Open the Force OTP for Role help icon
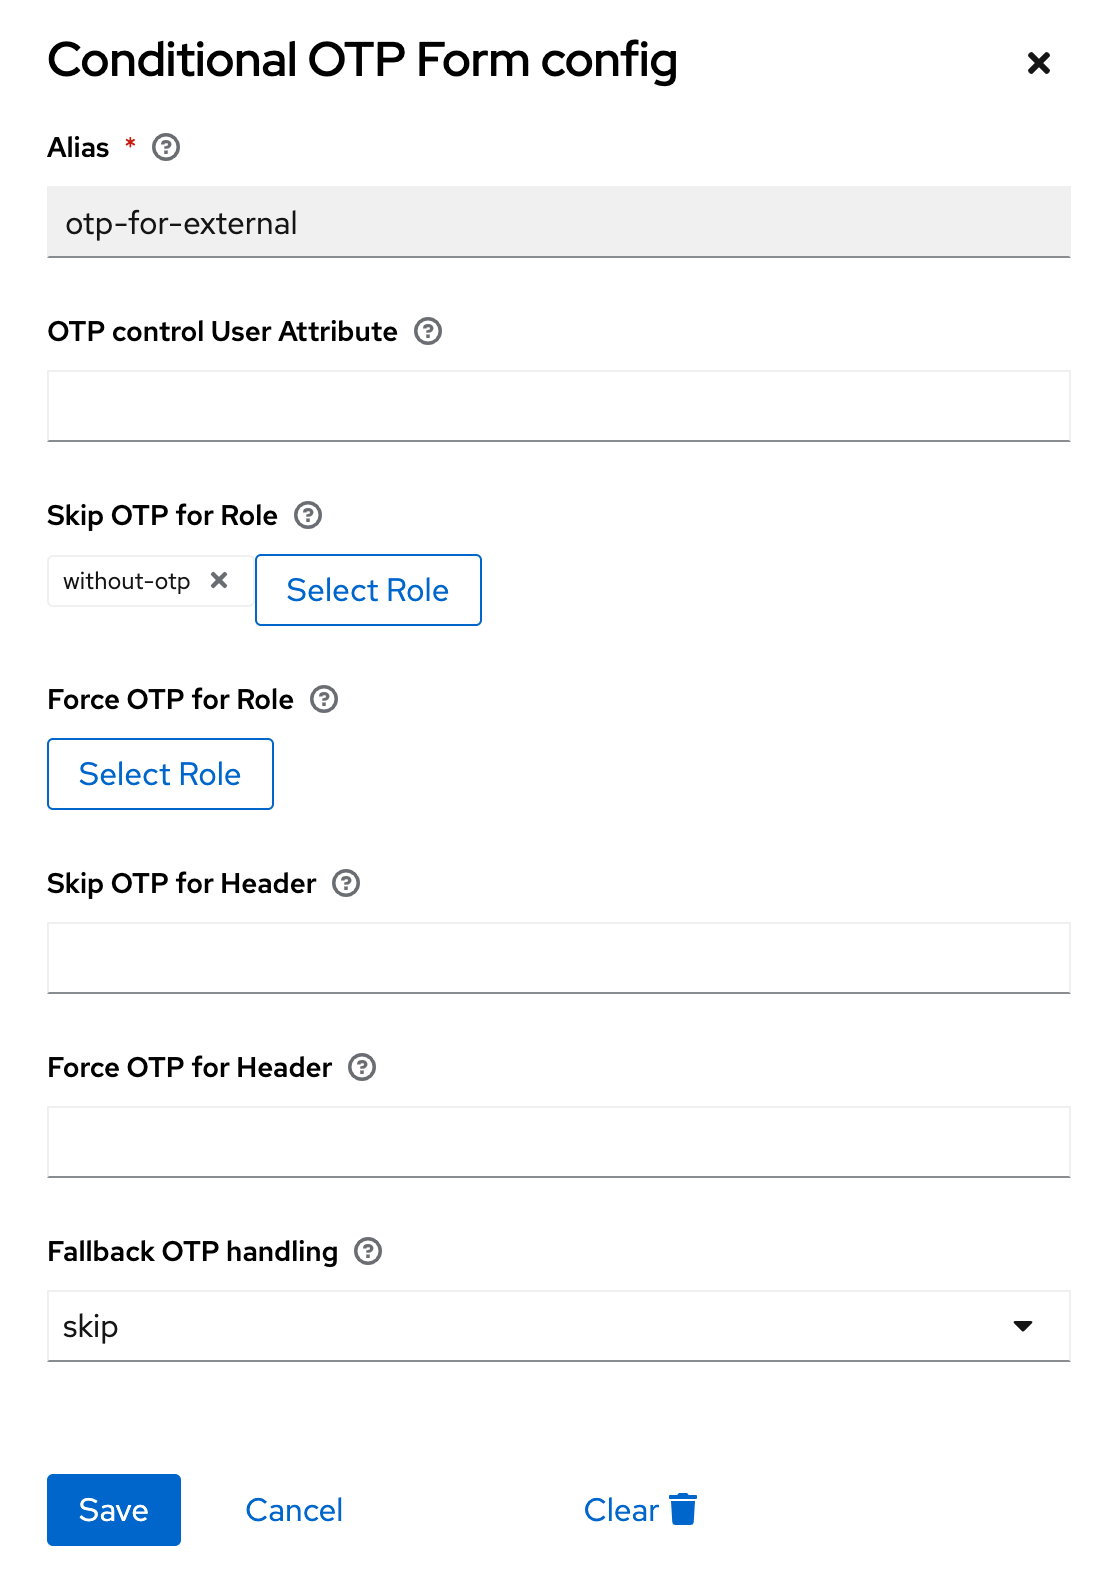Viewport: 1114px width, 1580px height. coord(323,699)
